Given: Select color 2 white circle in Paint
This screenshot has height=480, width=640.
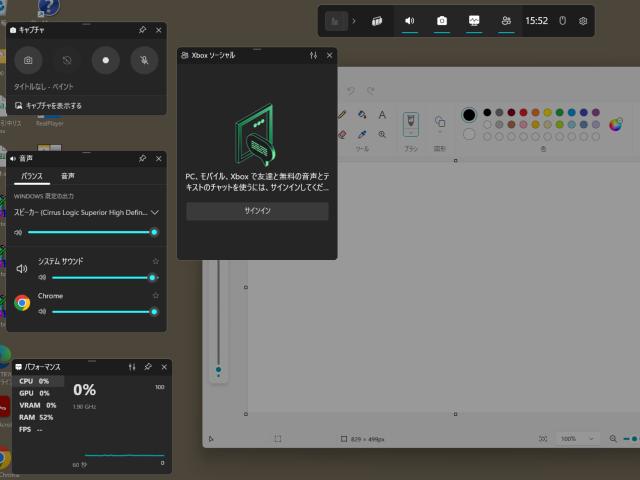Looking at the screenshot, I should point(469,134).
